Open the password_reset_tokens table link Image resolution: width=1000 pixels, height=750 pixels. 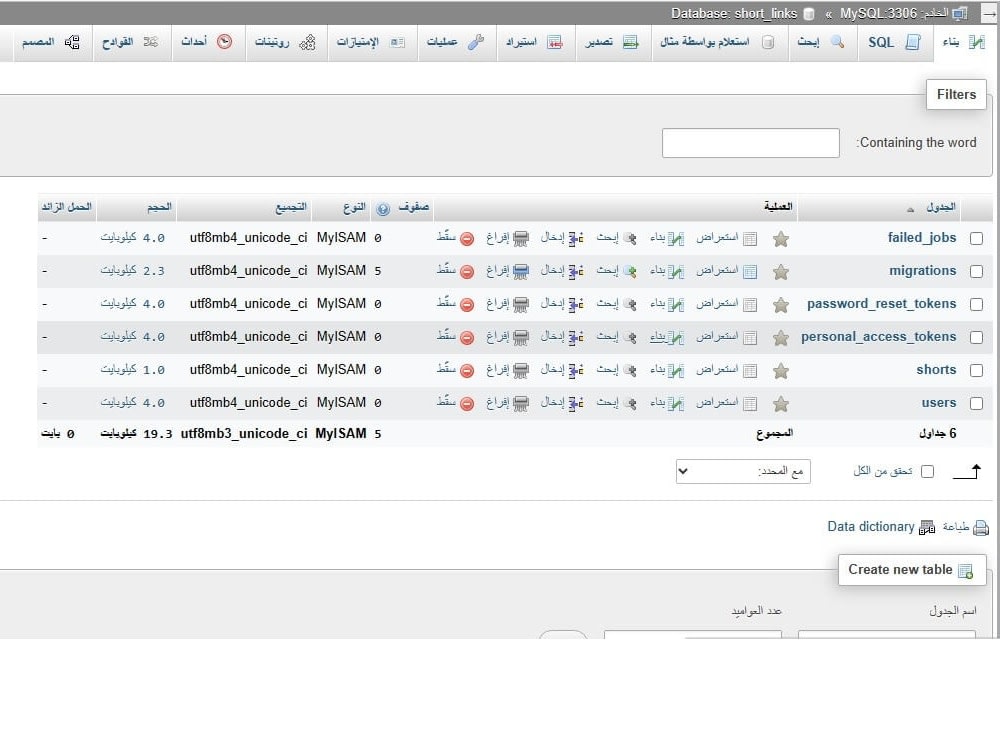881,304
